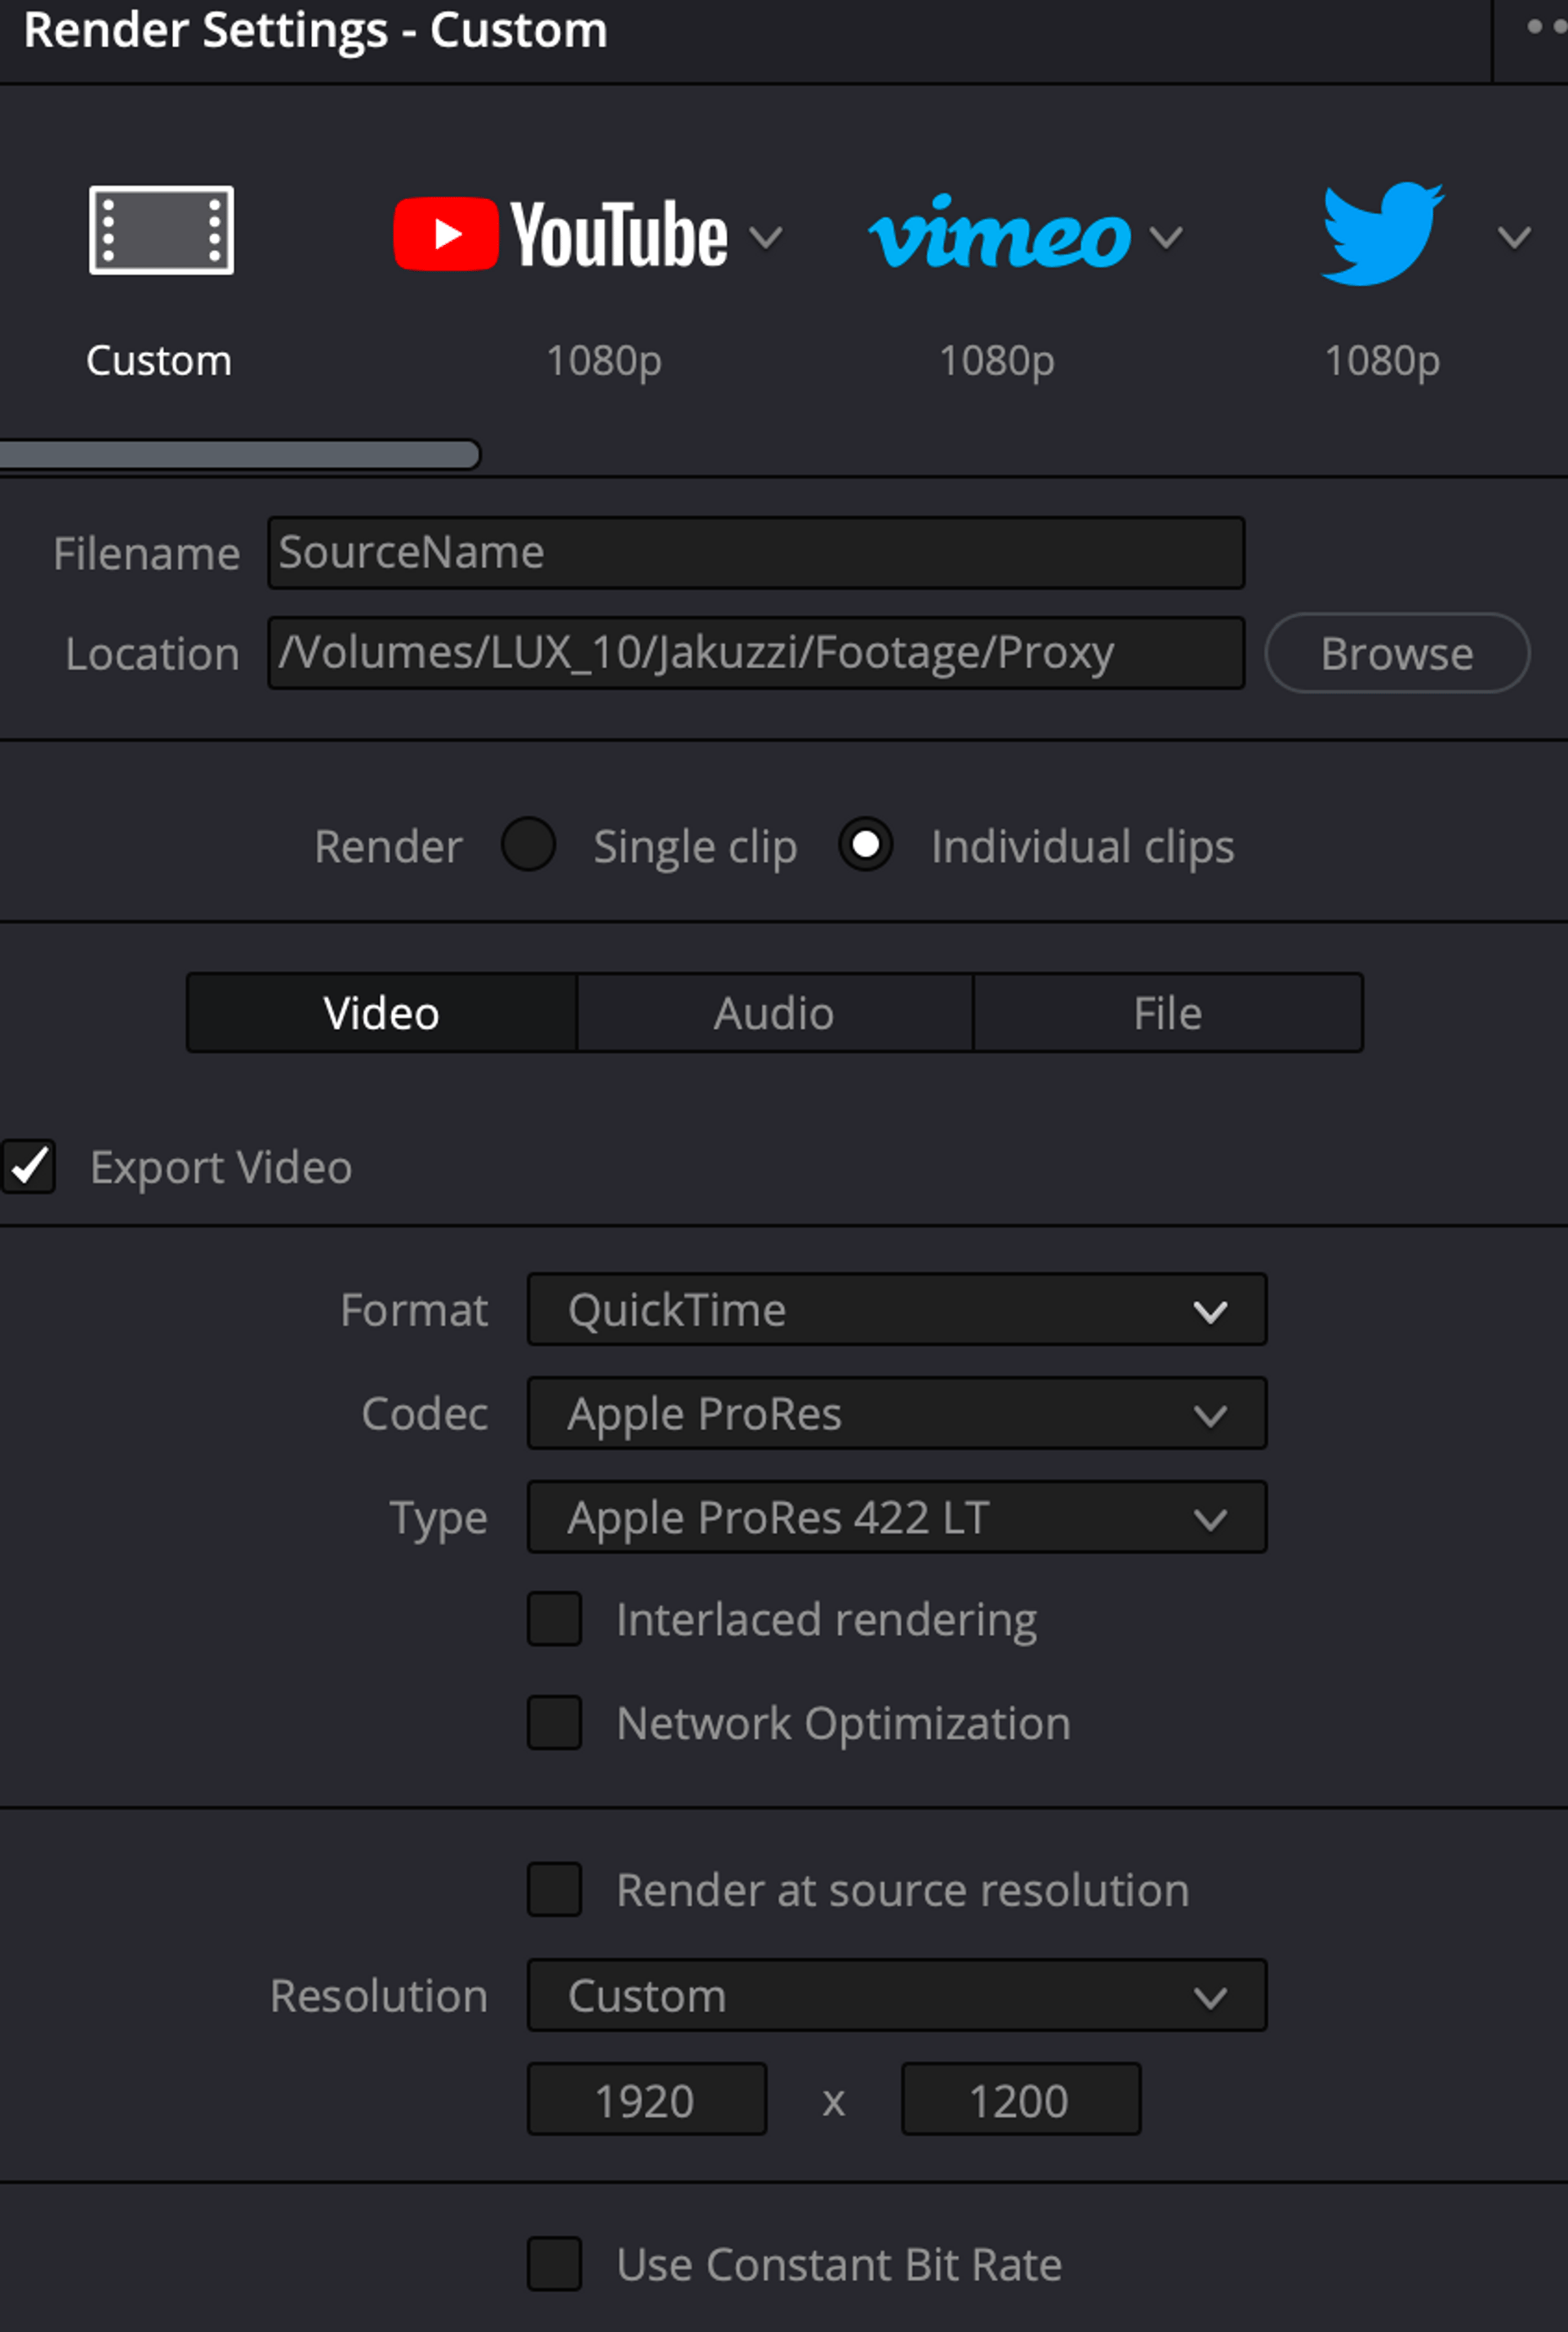Click the Render Settings - Custom title
The width and height of the screenshot is (1568, 2332).
[x=316, y=29]
